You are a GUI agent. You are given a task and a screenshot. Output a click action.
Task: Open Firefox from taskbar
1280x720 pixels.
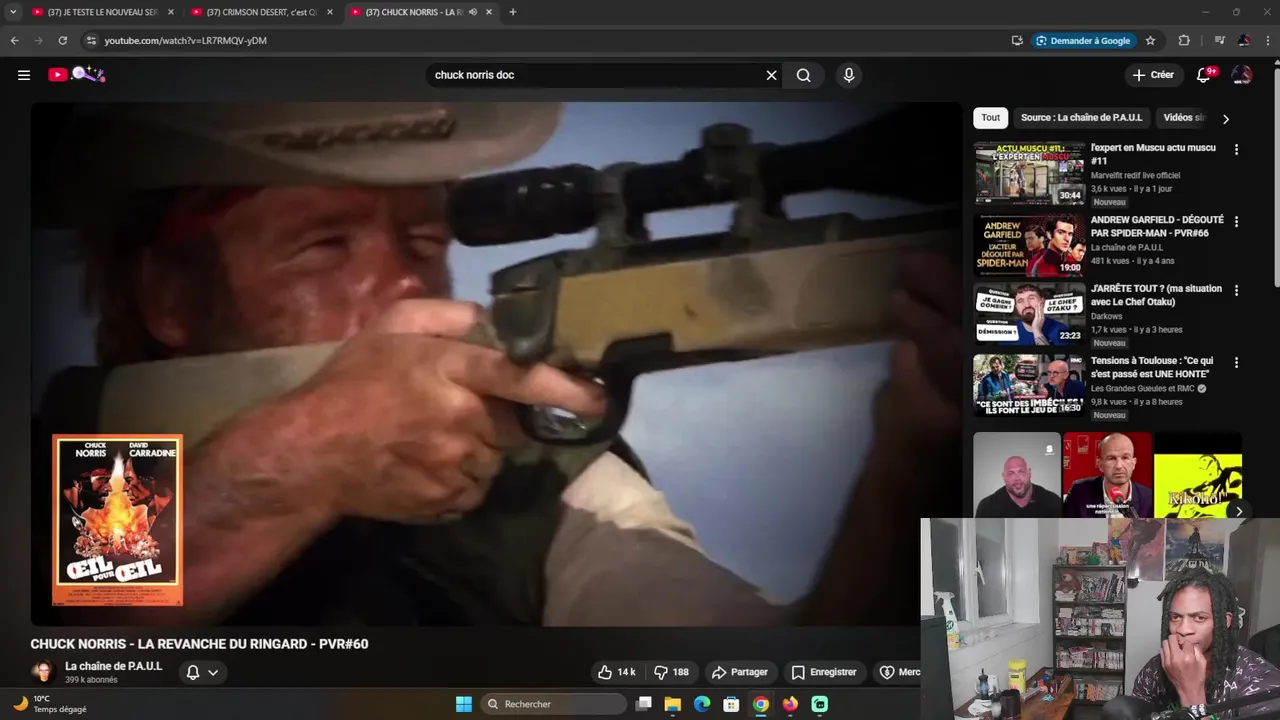coord(790,704)
